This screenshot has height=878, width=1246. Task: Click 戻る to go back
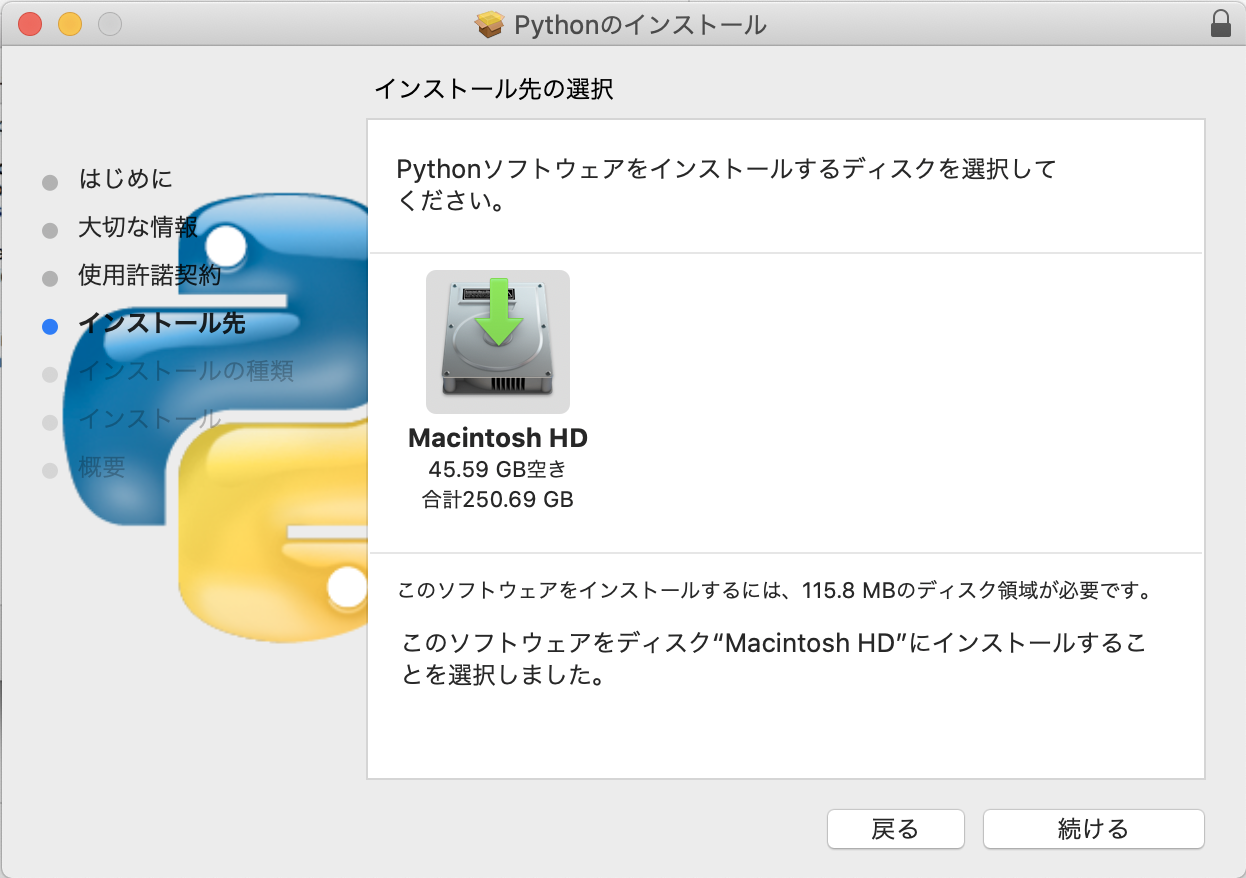895,829
